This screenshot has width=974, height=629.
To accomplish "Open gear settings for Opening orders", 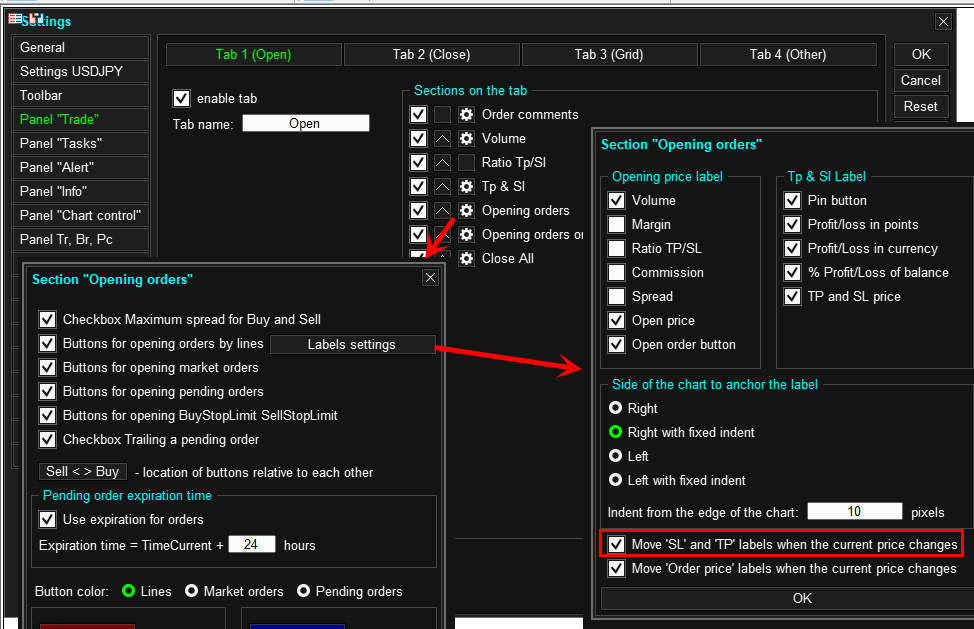I will (467, 210).
